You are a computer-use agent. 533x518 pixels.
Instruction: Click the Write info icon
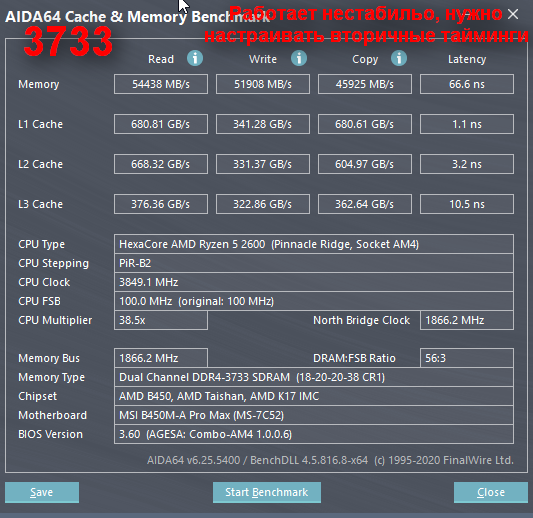coord(299,58)
